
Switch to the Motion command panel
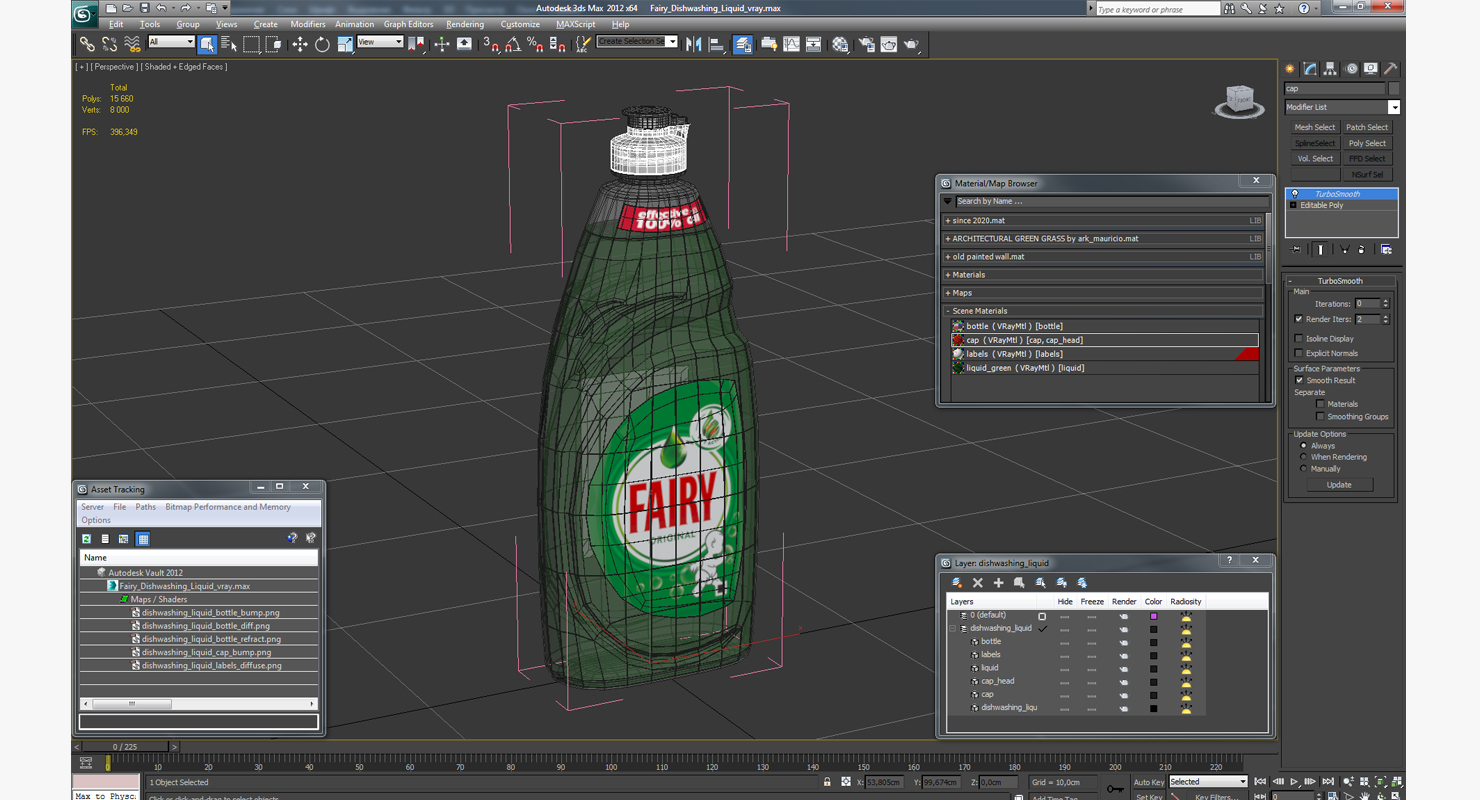[1351, 69]
